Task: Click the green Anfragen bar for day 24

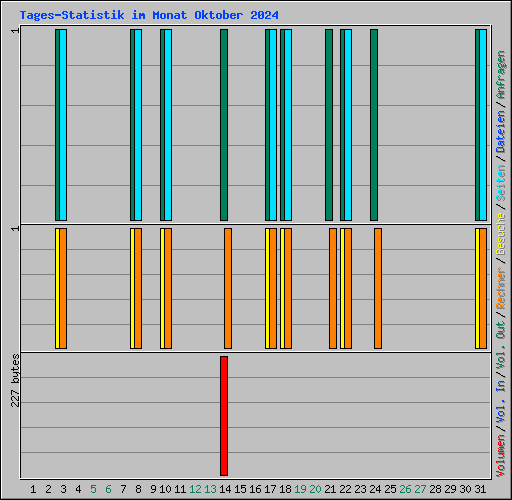Action: click(374, 125)
